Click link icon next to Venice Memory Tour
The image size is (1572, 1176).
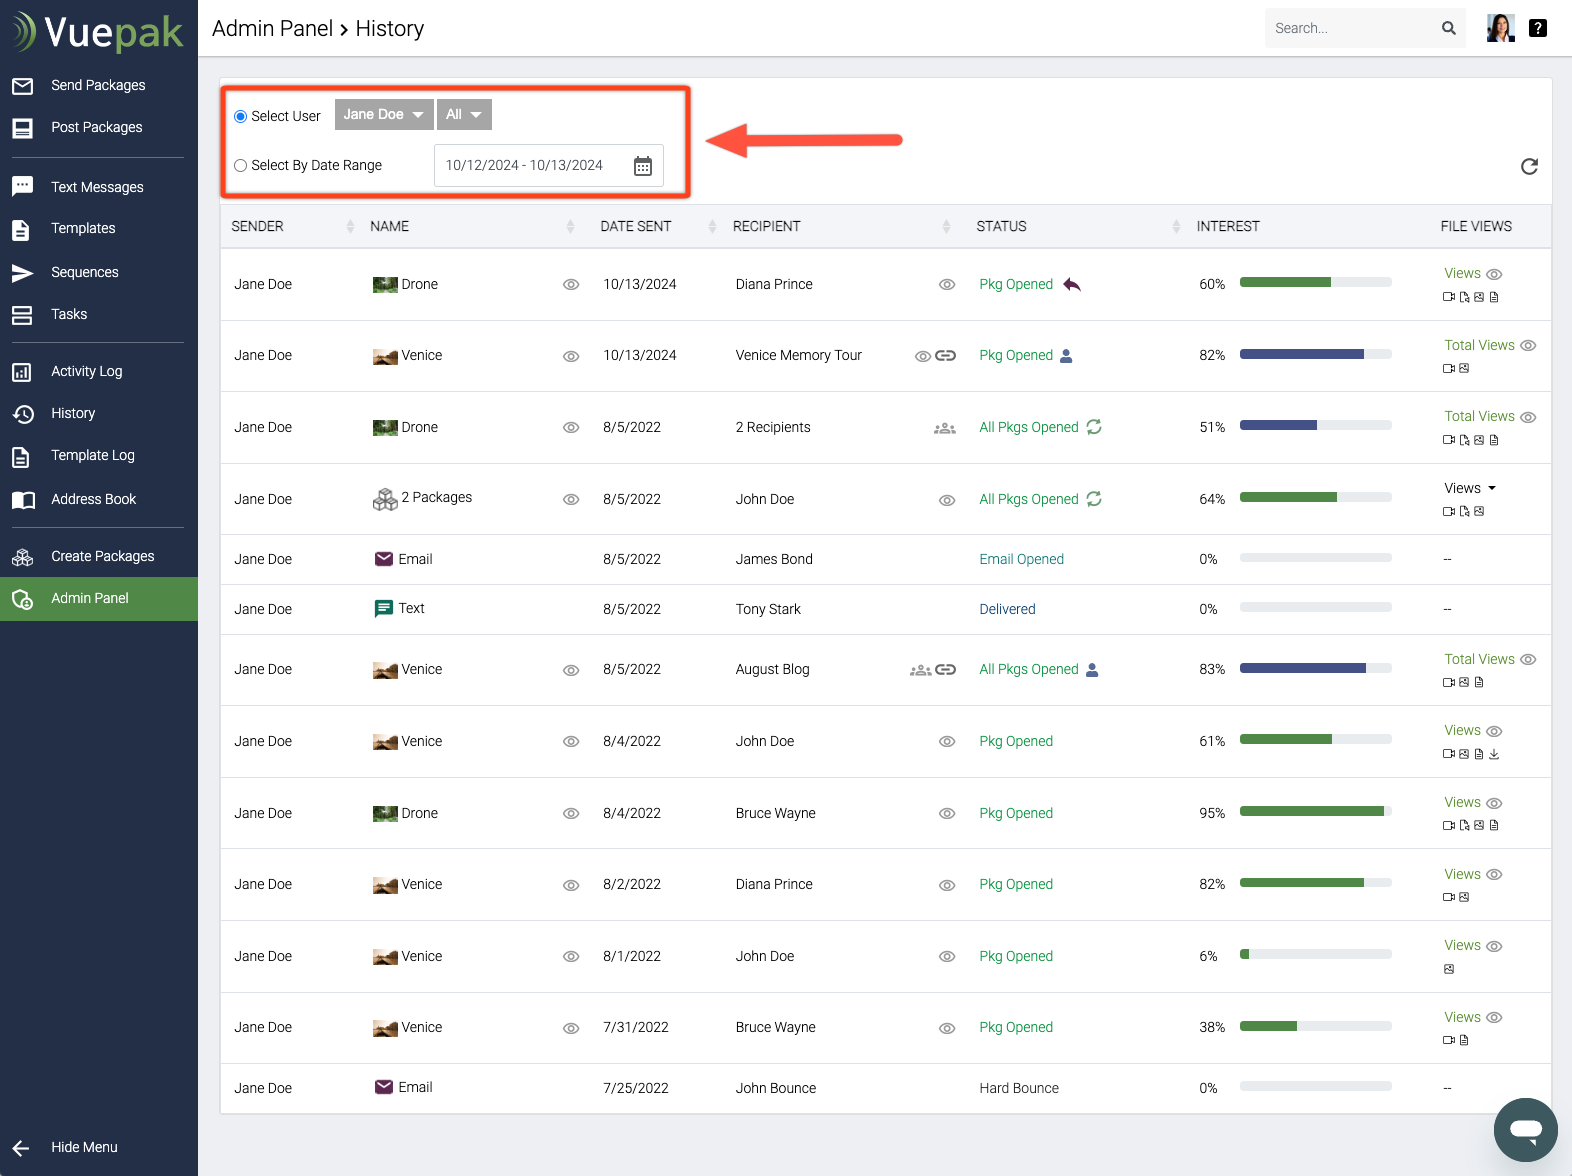click(x=946, y=356)
